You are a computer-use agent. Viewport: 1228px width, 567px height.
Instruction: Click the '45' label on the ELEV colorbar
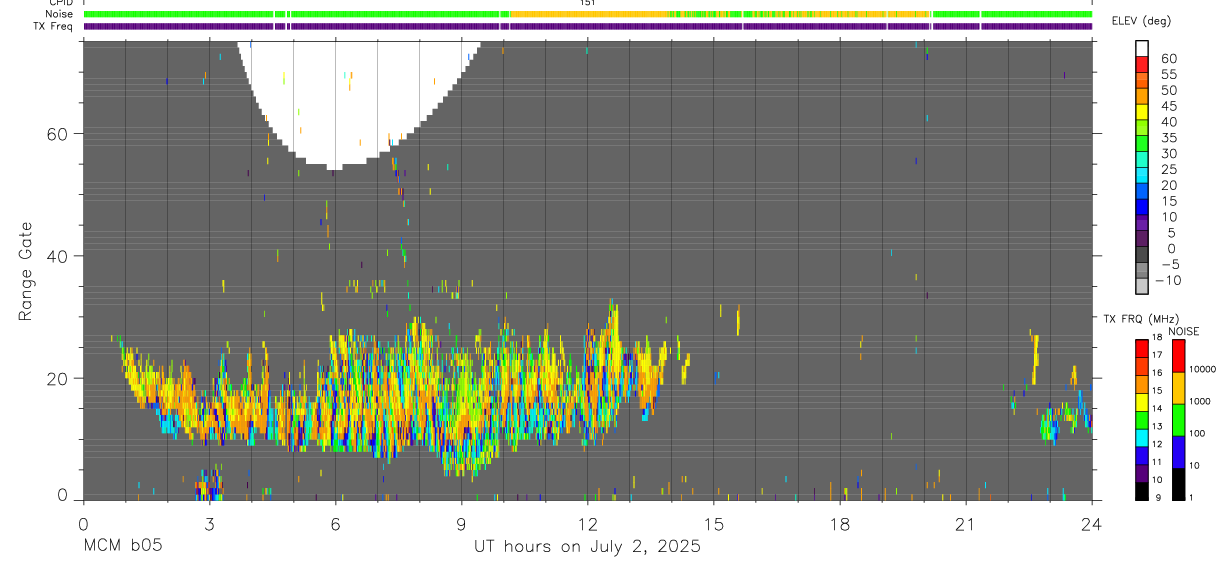(x=1168, y=106)
